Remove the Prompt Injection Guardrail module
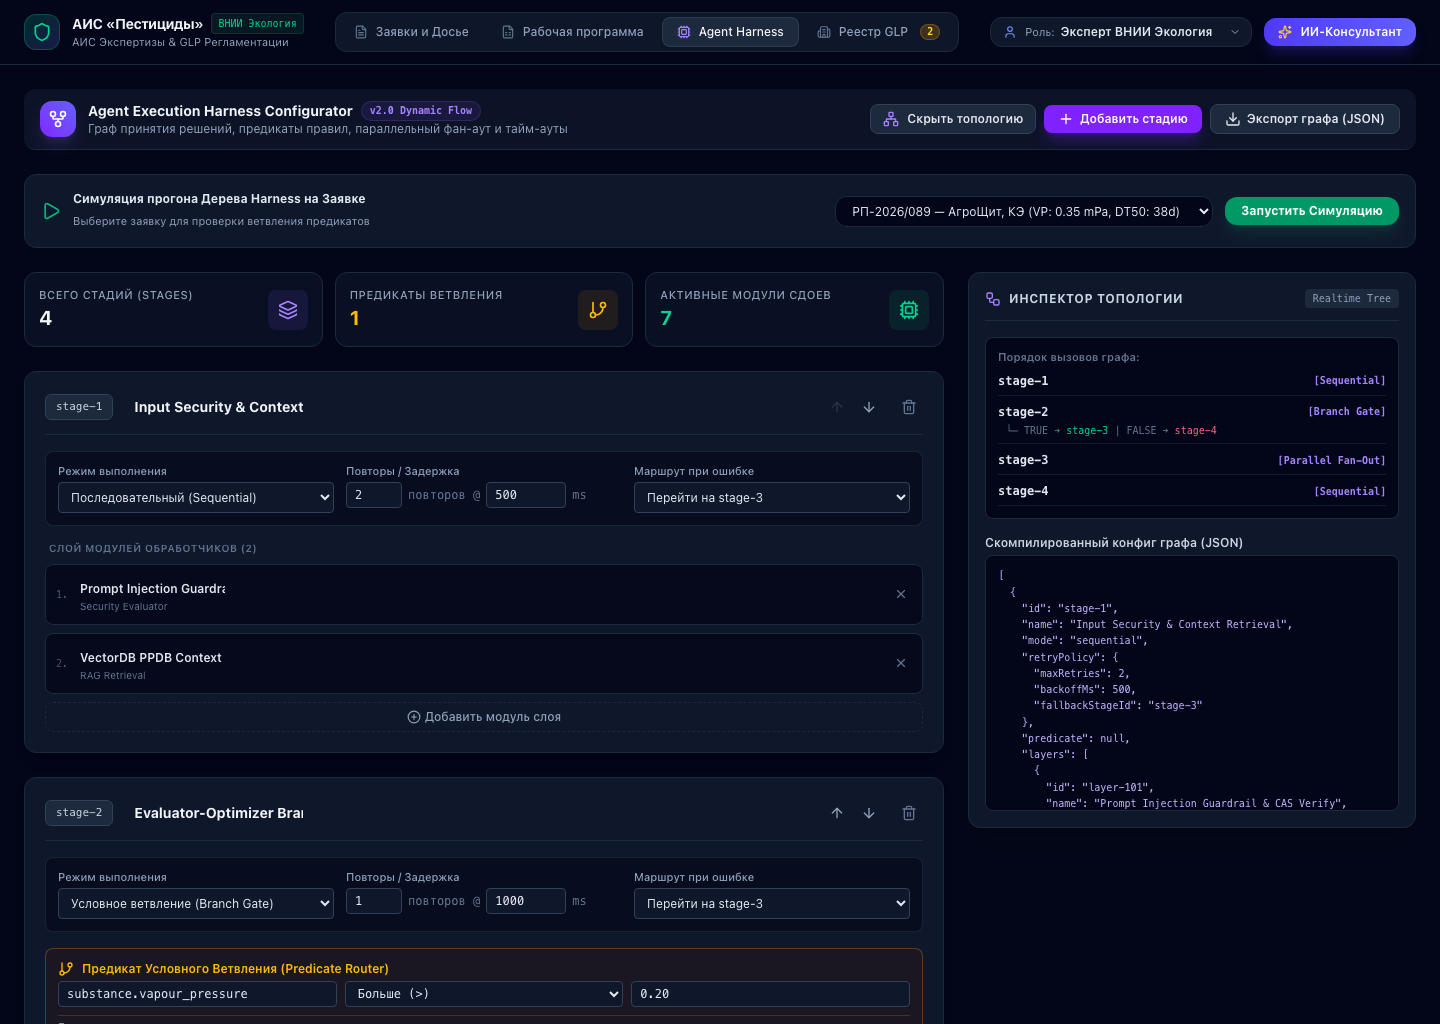The height and width of the screenshot is (1024, 1440). coord(901,594)
